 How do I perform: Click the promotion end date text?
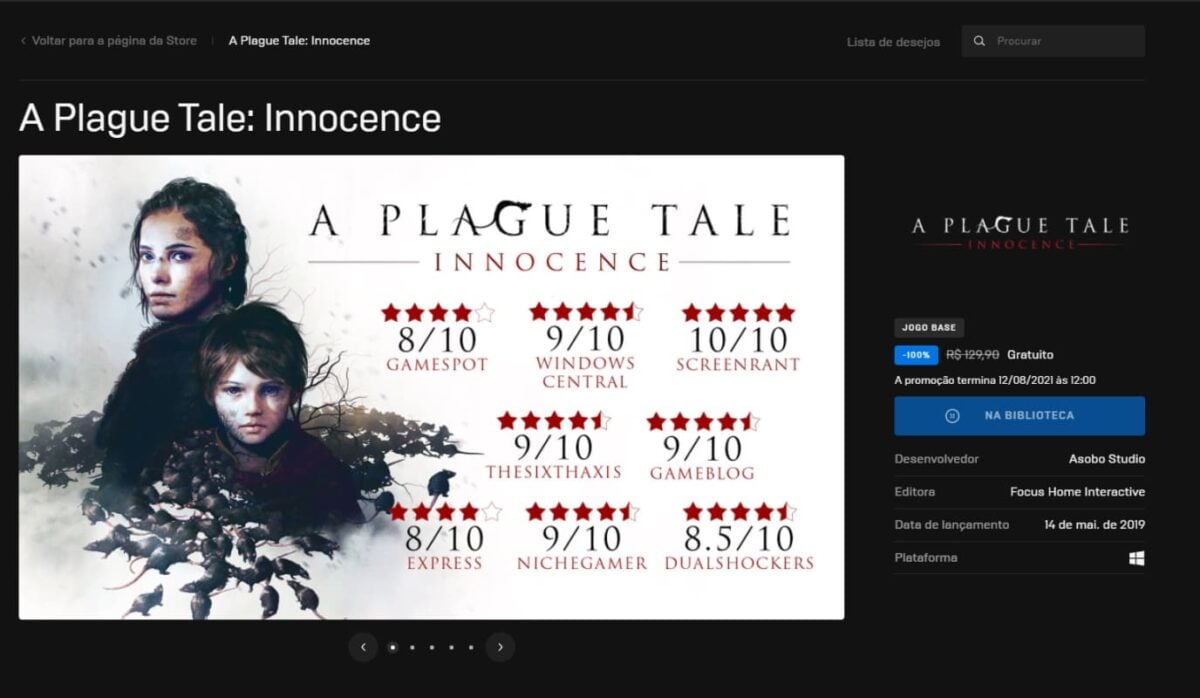tap(995, 380)
